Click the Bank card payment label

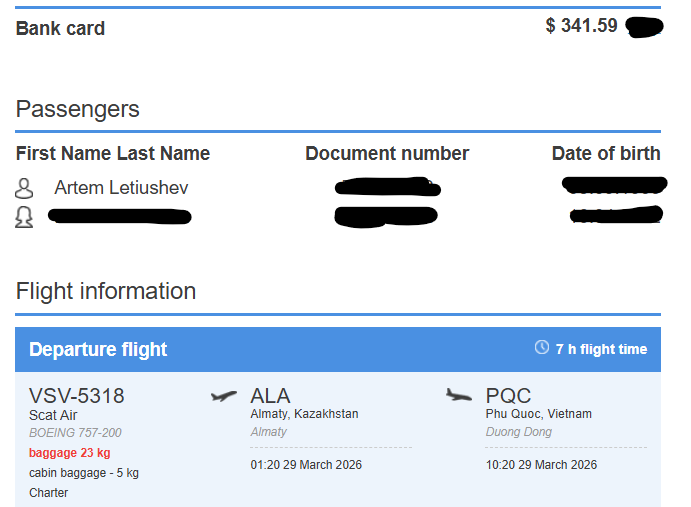click(x=60, y=29)
